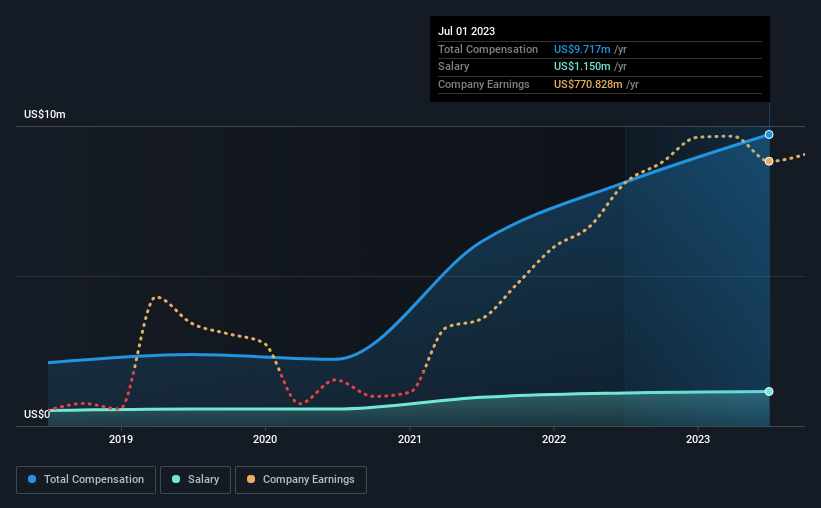Click the blue dot in Total Compensation legend
The height and width of the screenshot is (508, 821).
coord(32,479)
